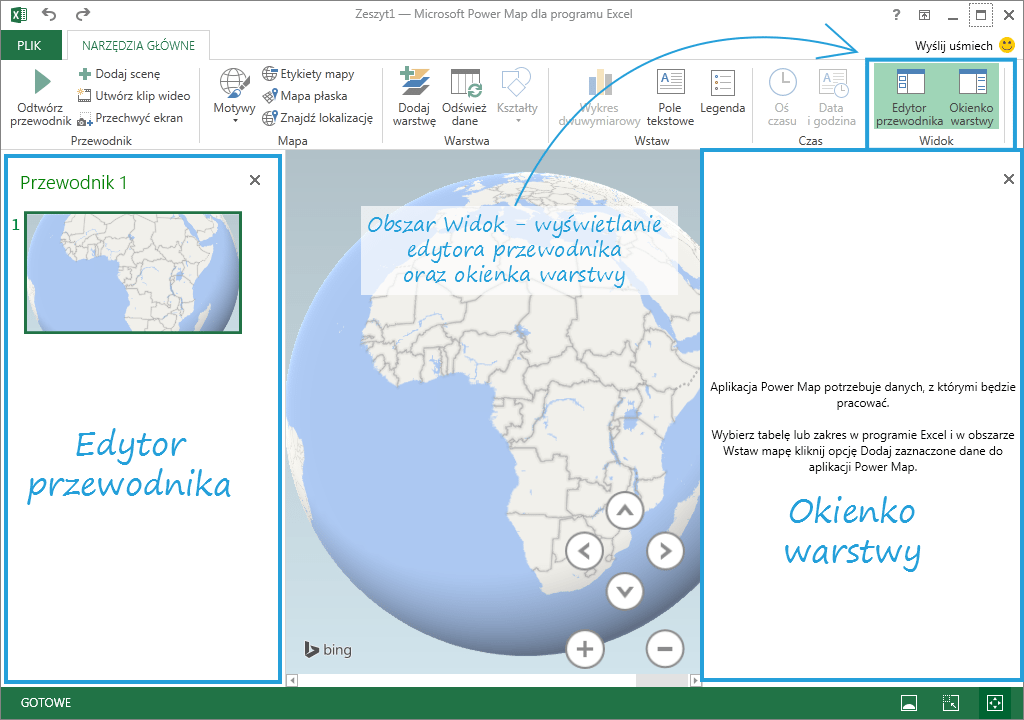The image size is (1024, 720).
Task: Click Odtwórz przewodnik play icon
Action: click(41, 83)
